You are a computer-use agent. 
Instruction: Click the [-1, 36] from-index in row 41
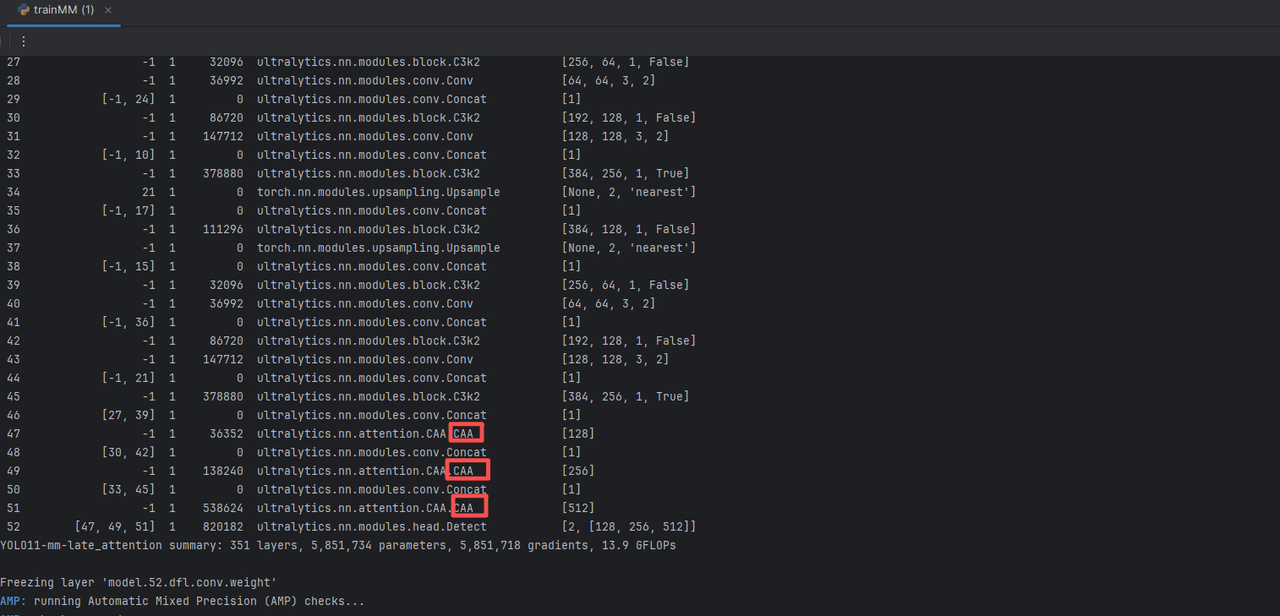128,322
